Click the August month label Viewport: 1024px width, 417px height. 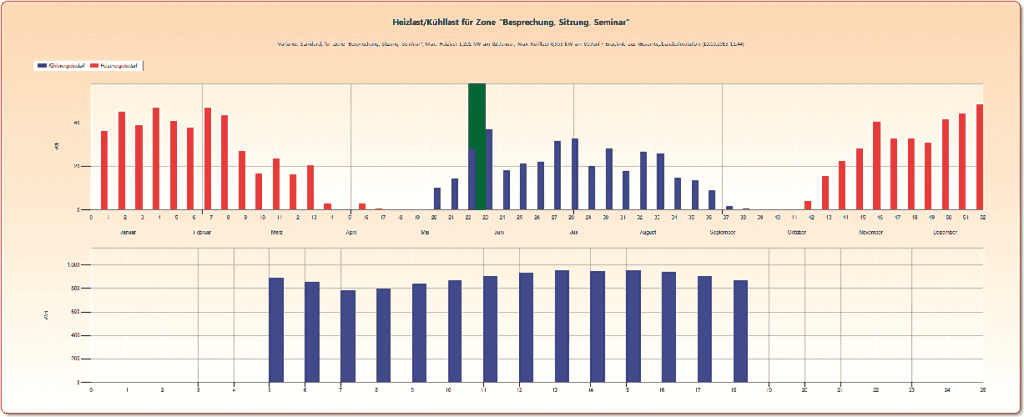(x=646, y=232)
